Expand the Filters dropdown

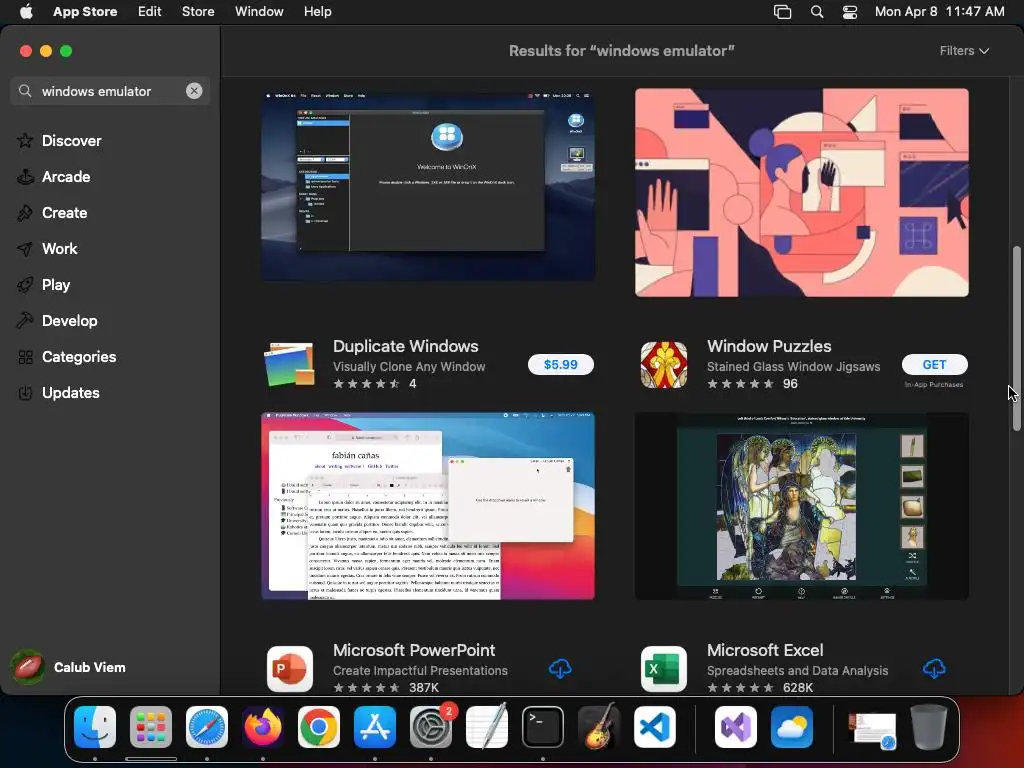coord(964,50)
